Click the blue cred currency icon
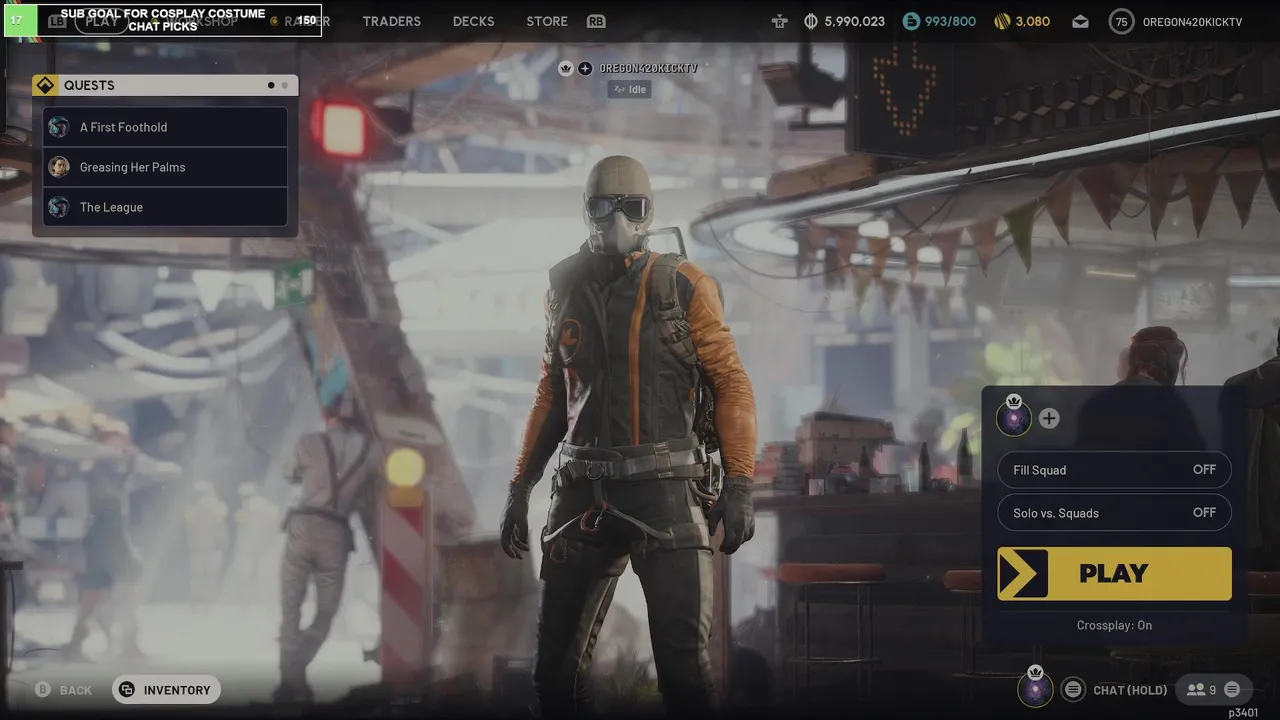The width and height of the screenshot is (1280, 720). [x=911, y=21]
